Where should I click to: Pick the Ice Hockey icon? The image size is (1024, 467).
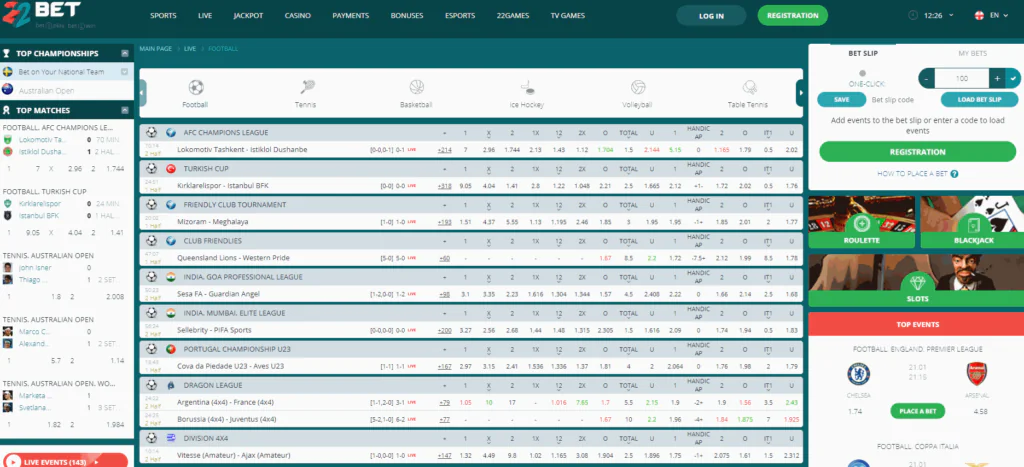[x=527, y=88]
